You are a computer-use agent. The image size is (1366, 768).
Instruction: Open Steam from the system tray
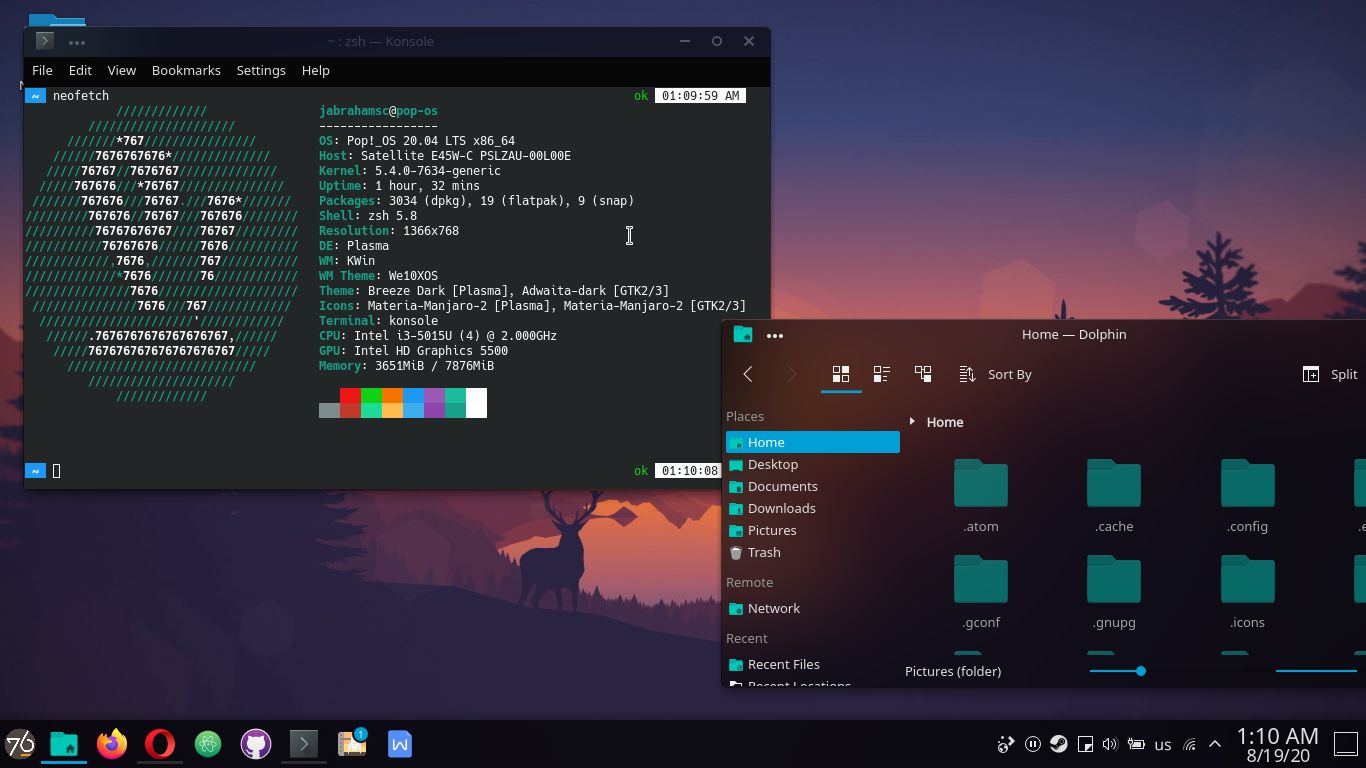(x=1057, y=744)
